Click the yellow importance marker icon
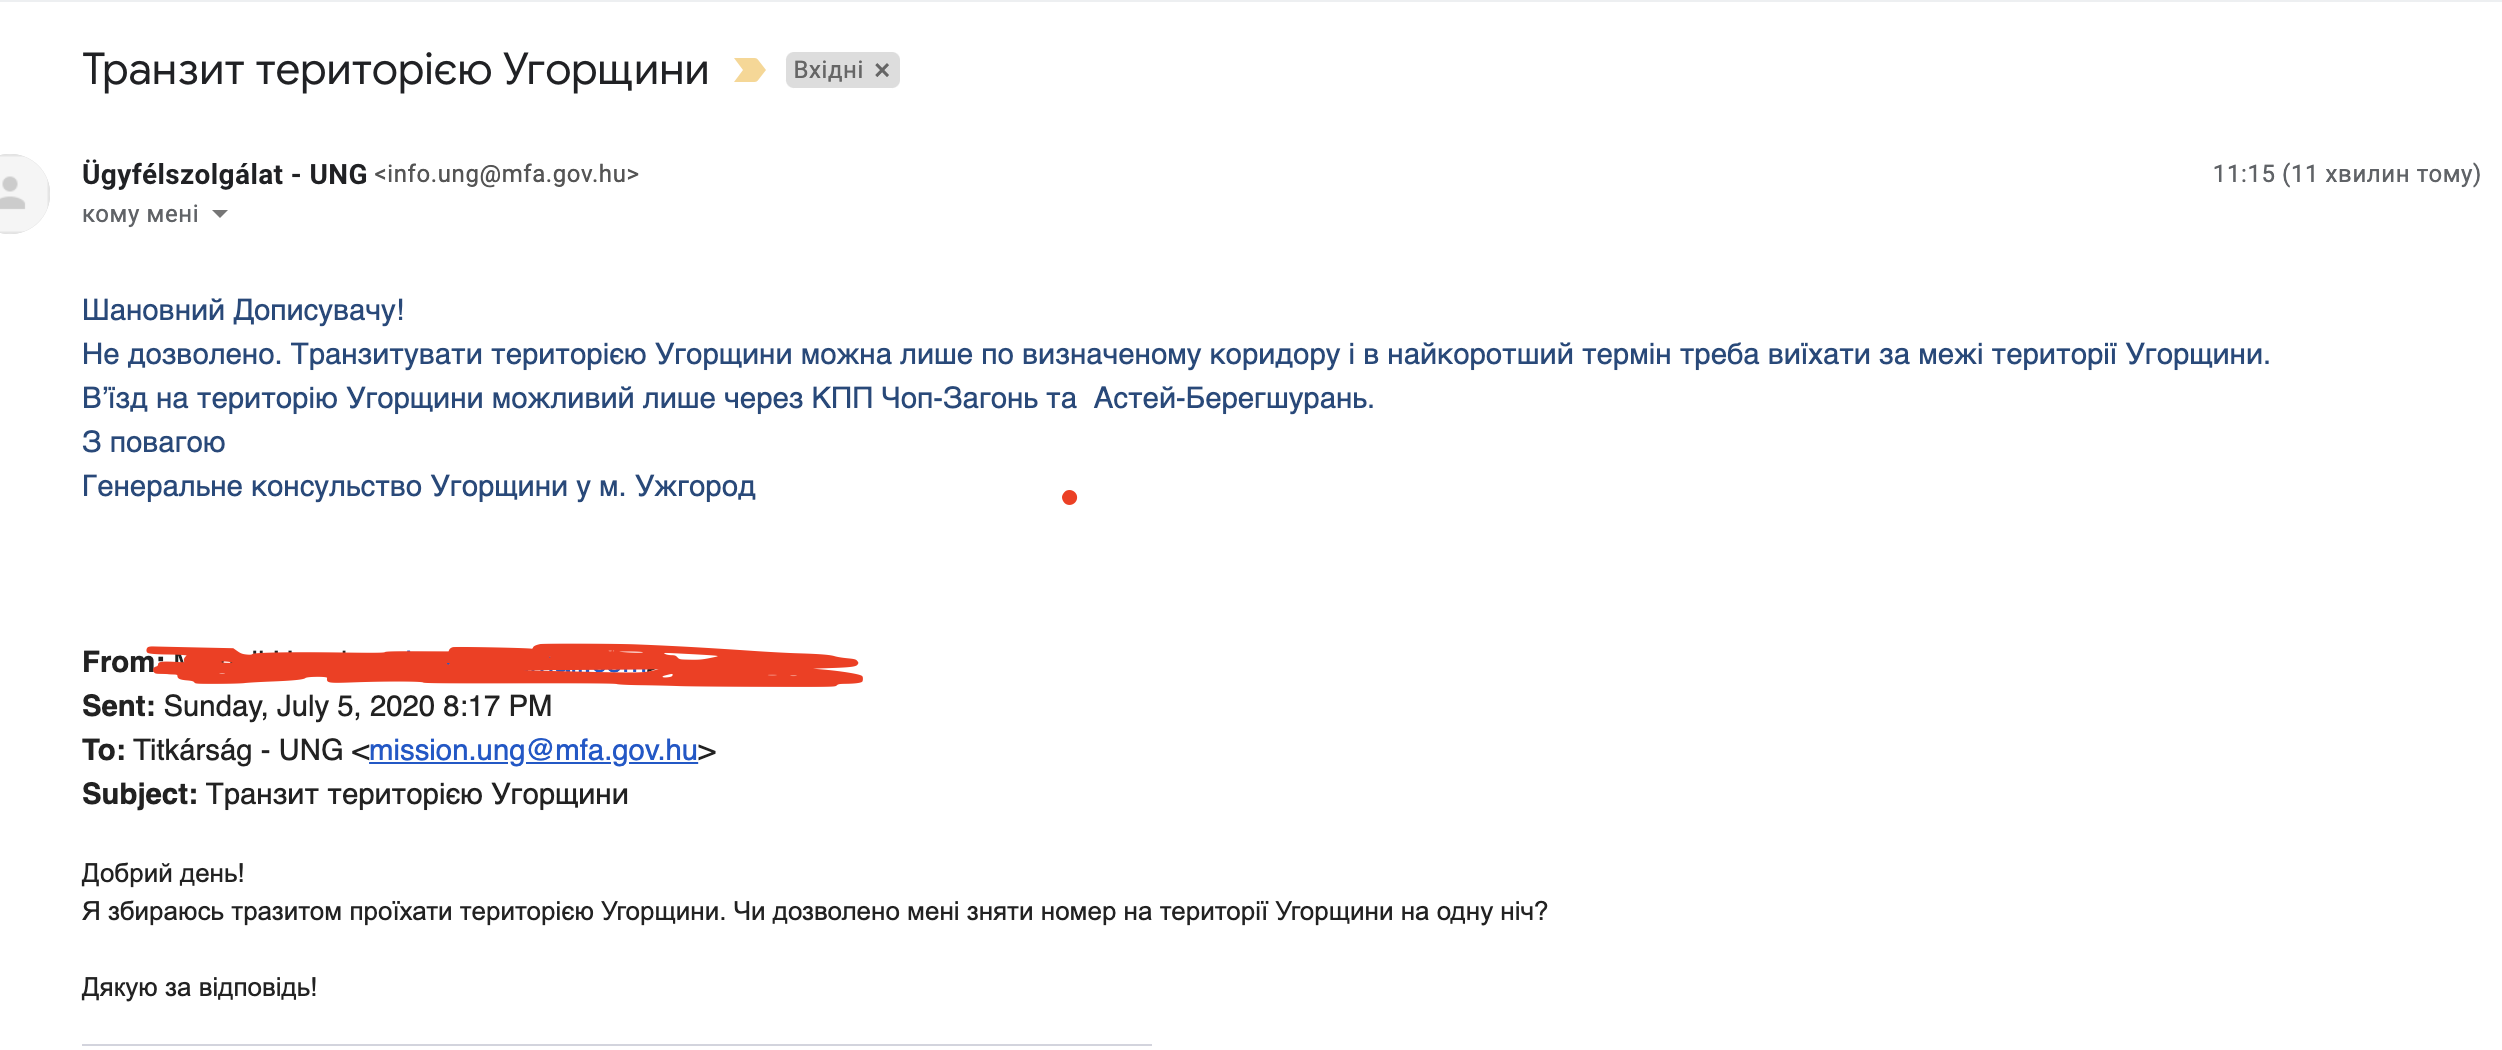This screenshot has height=1050, width=2502. pos(749,70)
